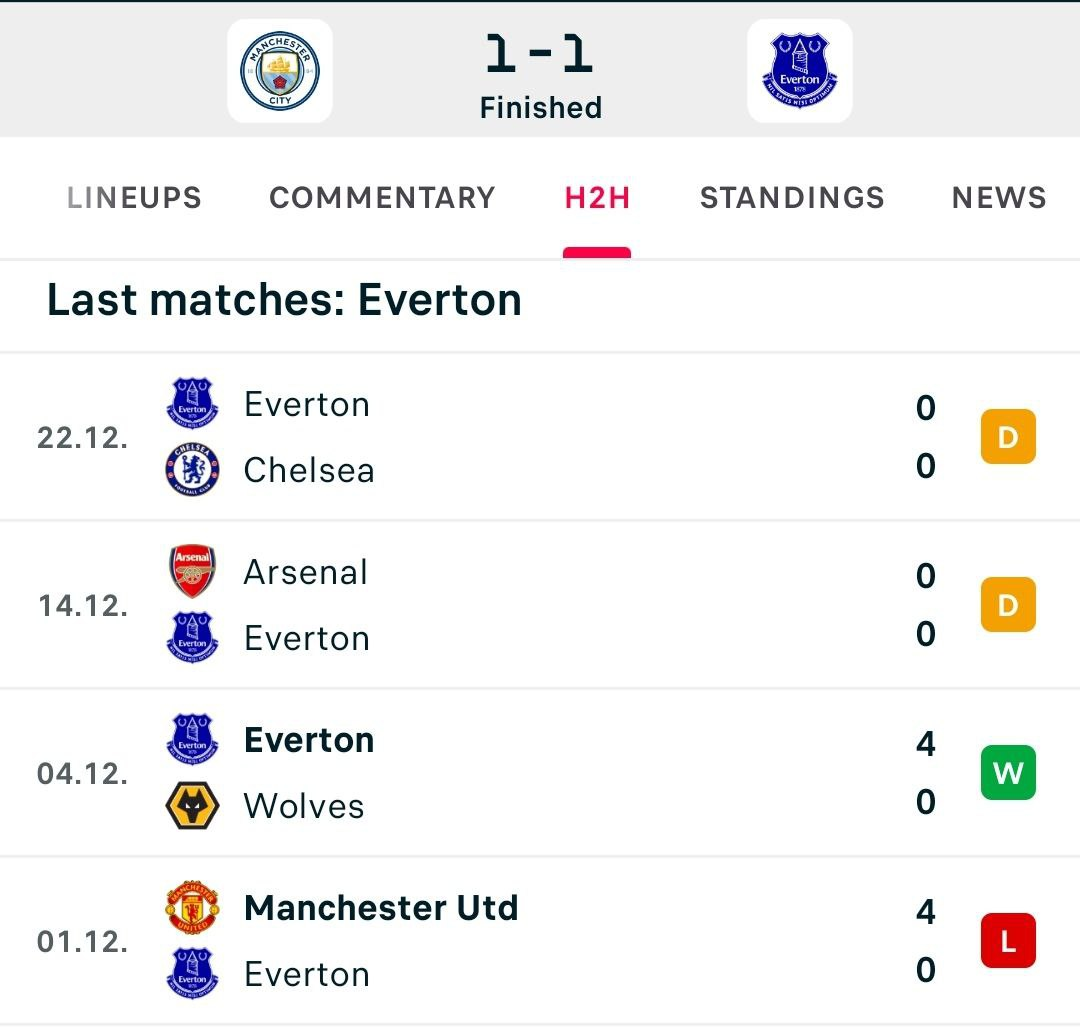Tap the red L result badge
The width and height of the screenshot is (1080, 1029).
[1007, 942]
